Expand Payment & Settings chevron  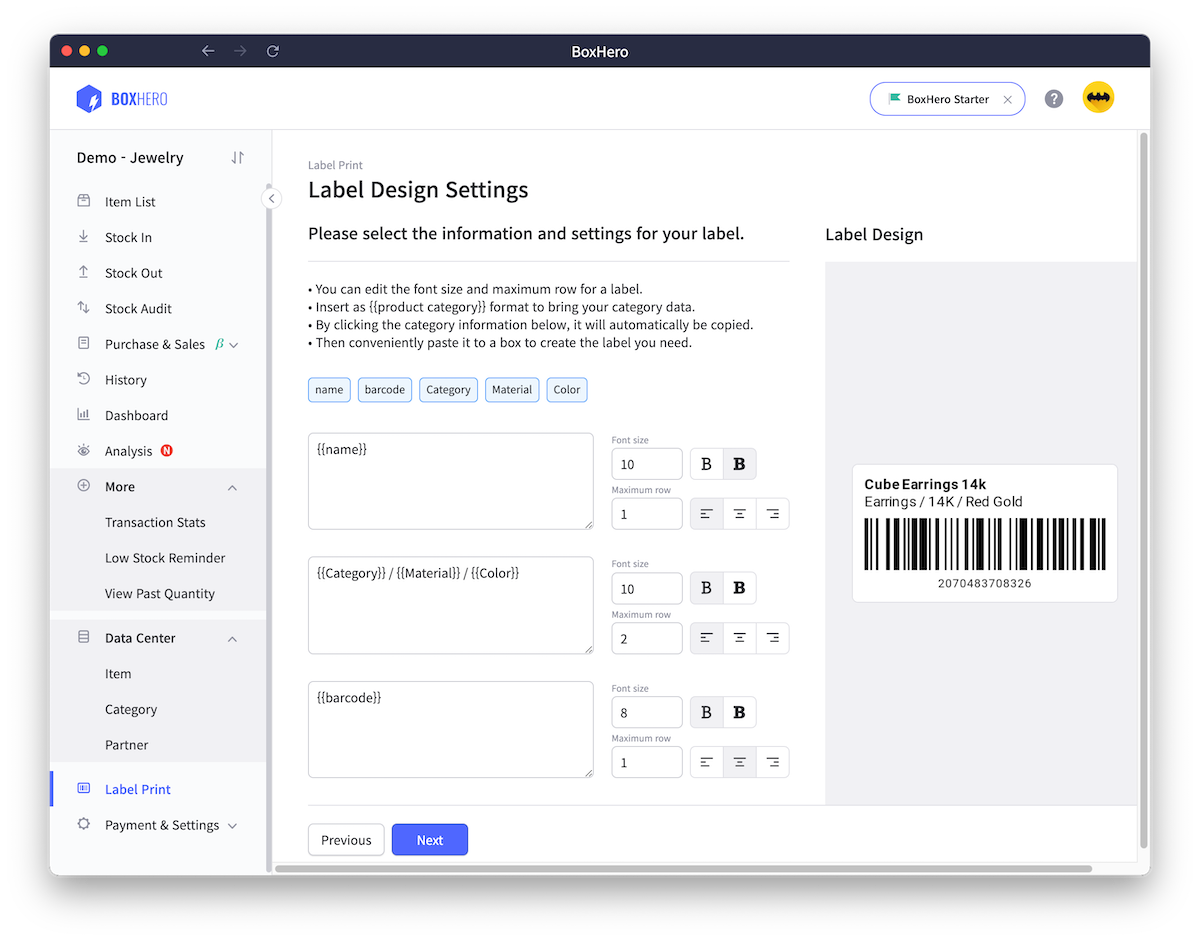[232, 826]
